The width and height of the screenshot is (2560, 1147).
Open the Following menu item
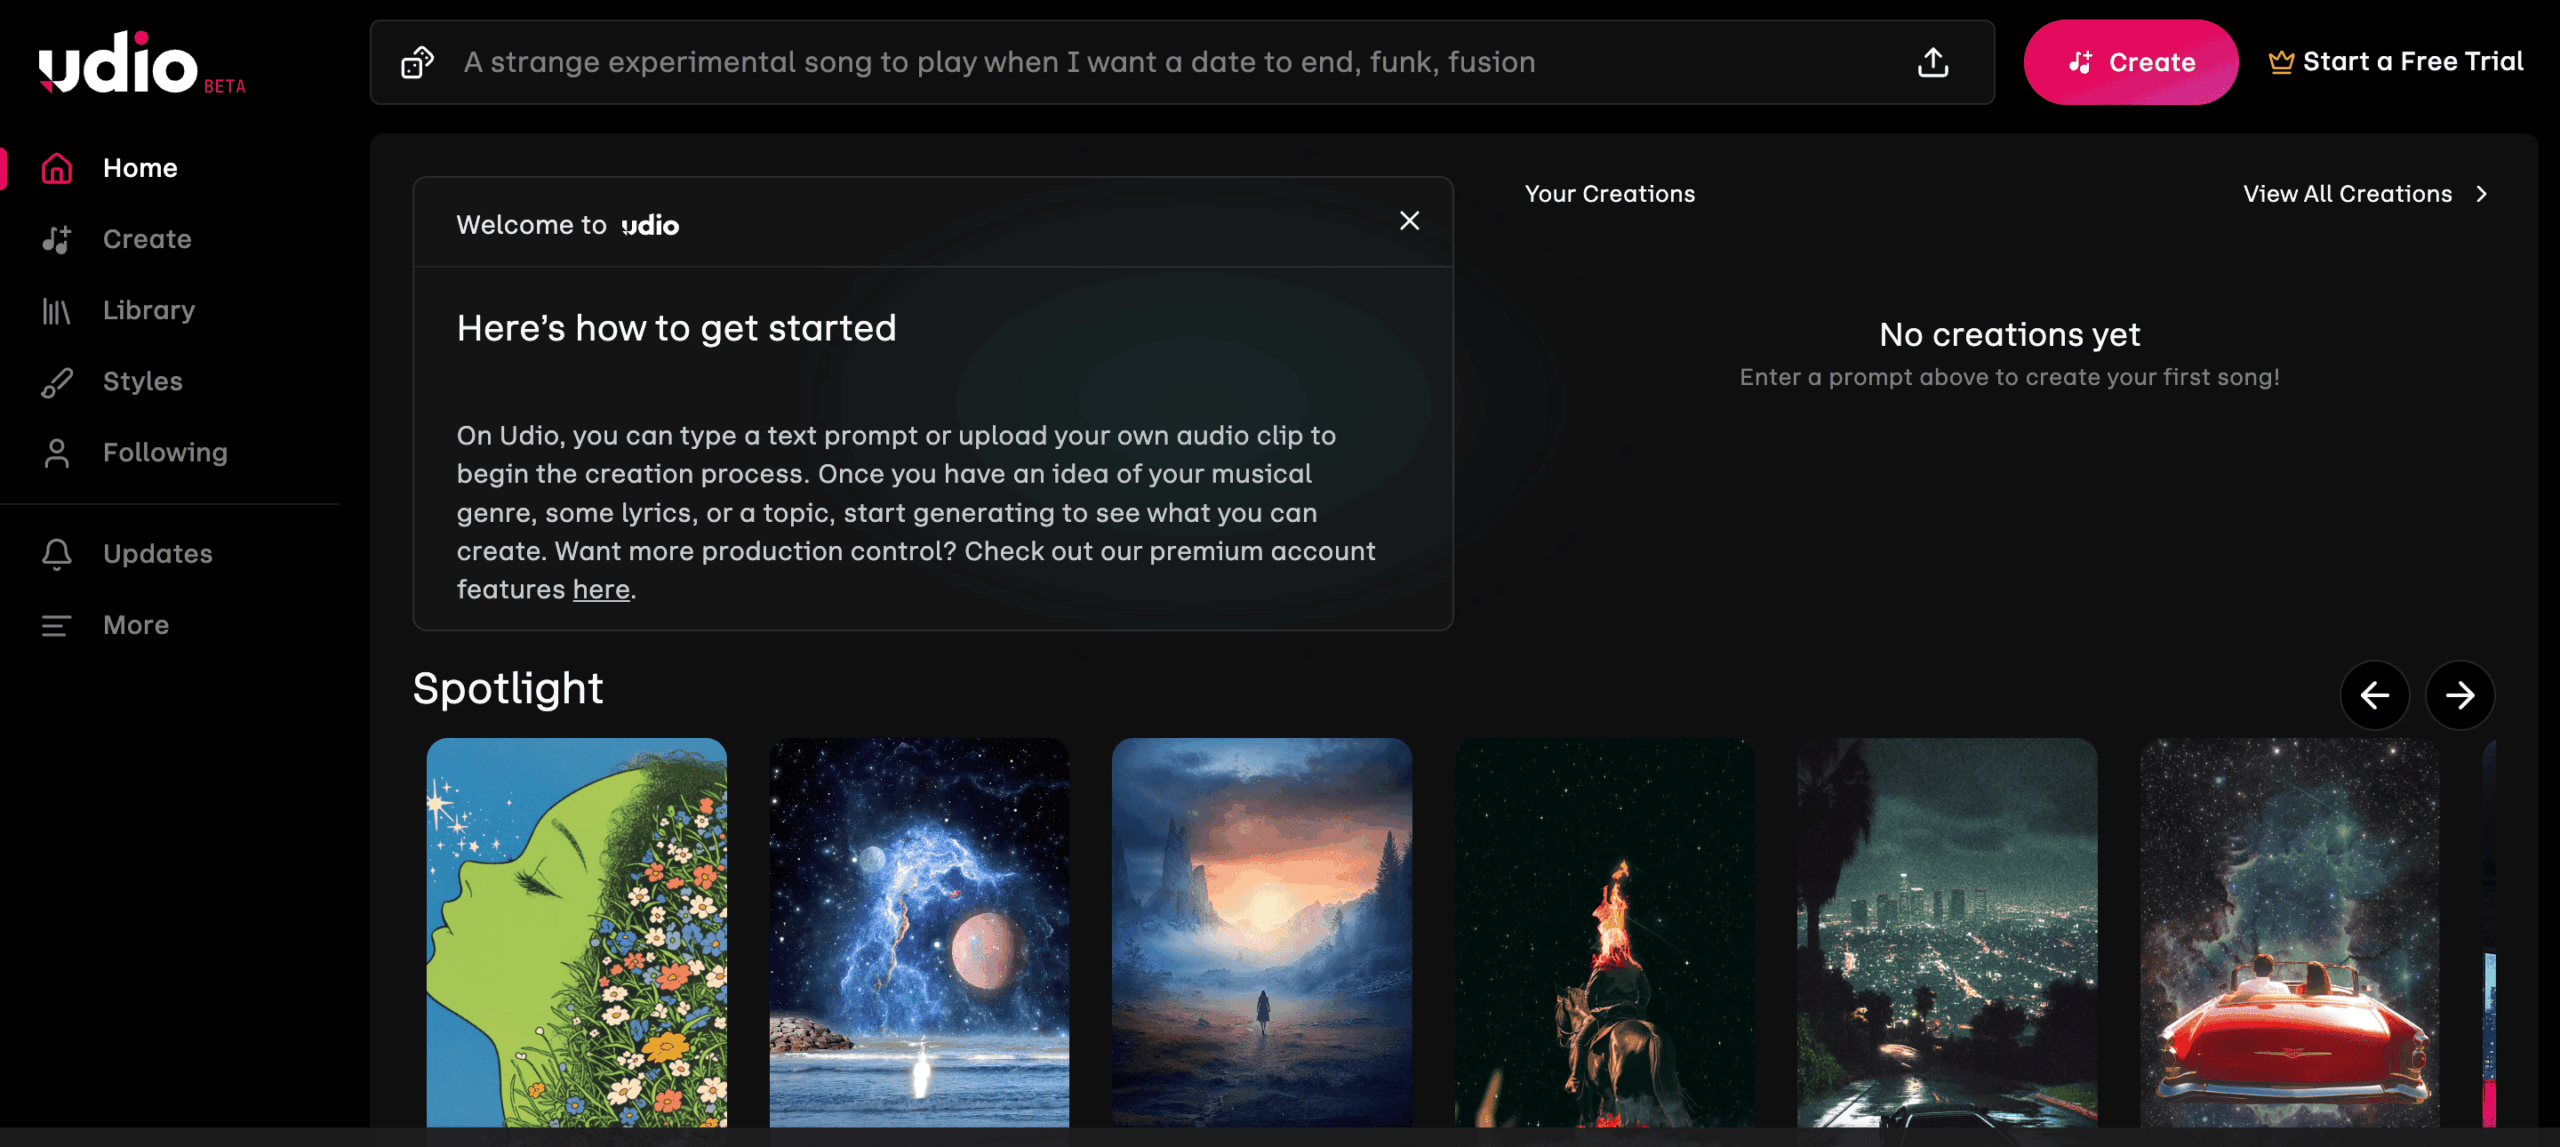[x=165, y=453]
